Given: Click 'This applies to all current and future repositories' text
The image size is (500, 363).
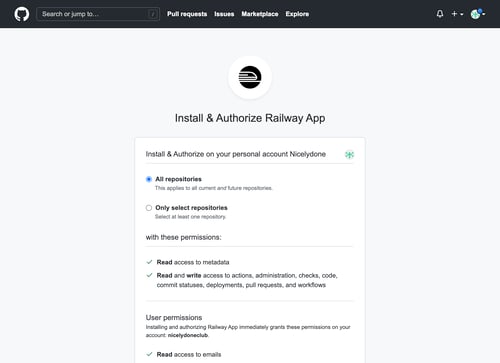Looking at the screenshot, I should (x=214, y=188).
